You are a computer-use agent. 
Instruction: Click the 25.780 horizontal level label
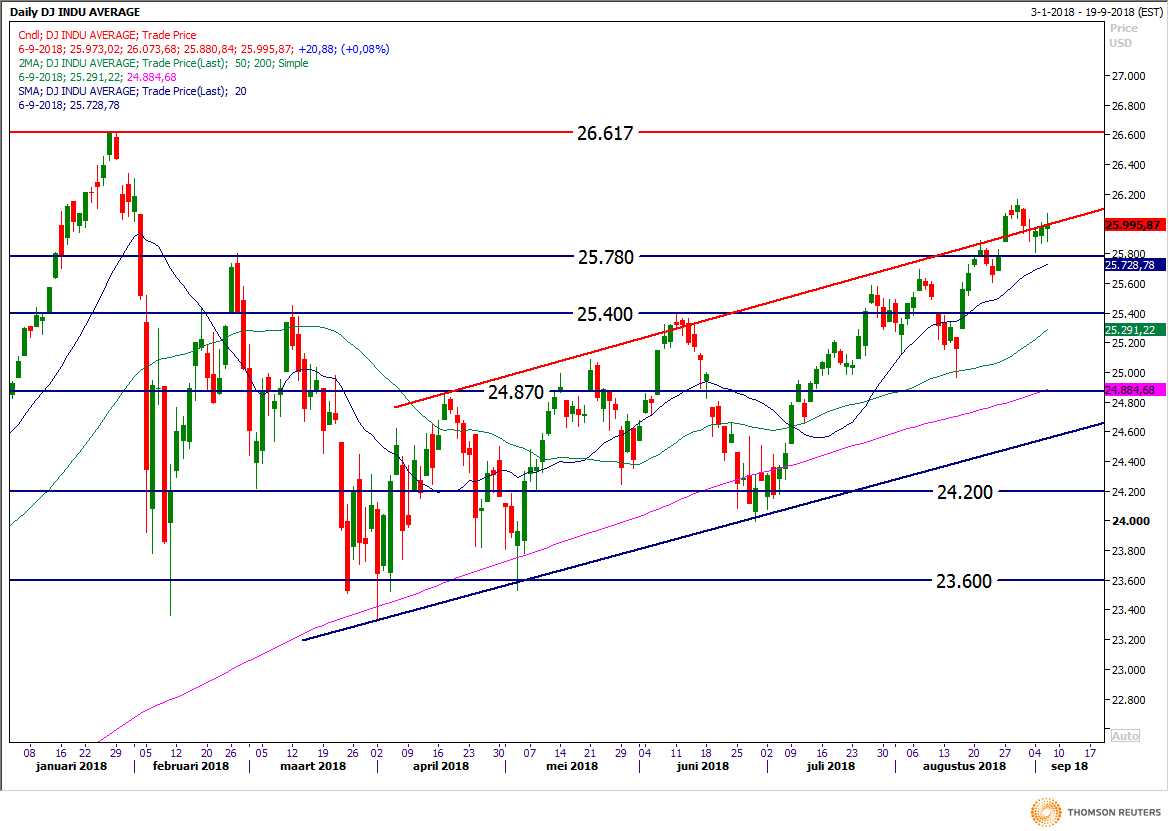[605, 257]
